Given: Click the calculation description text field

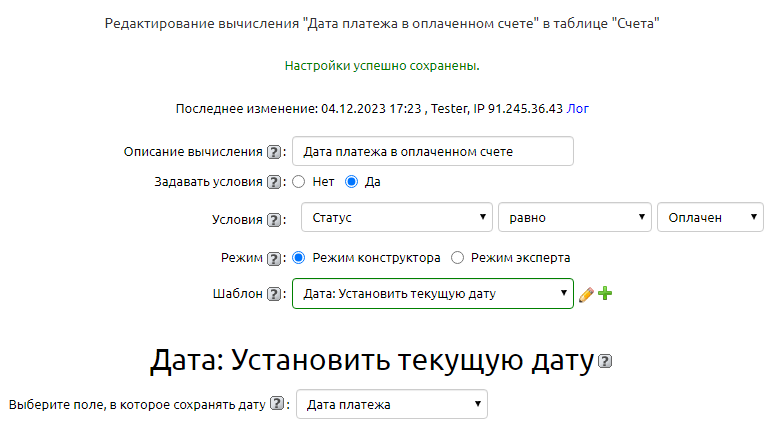Looking at the screenshot, I should pos(432,151).
